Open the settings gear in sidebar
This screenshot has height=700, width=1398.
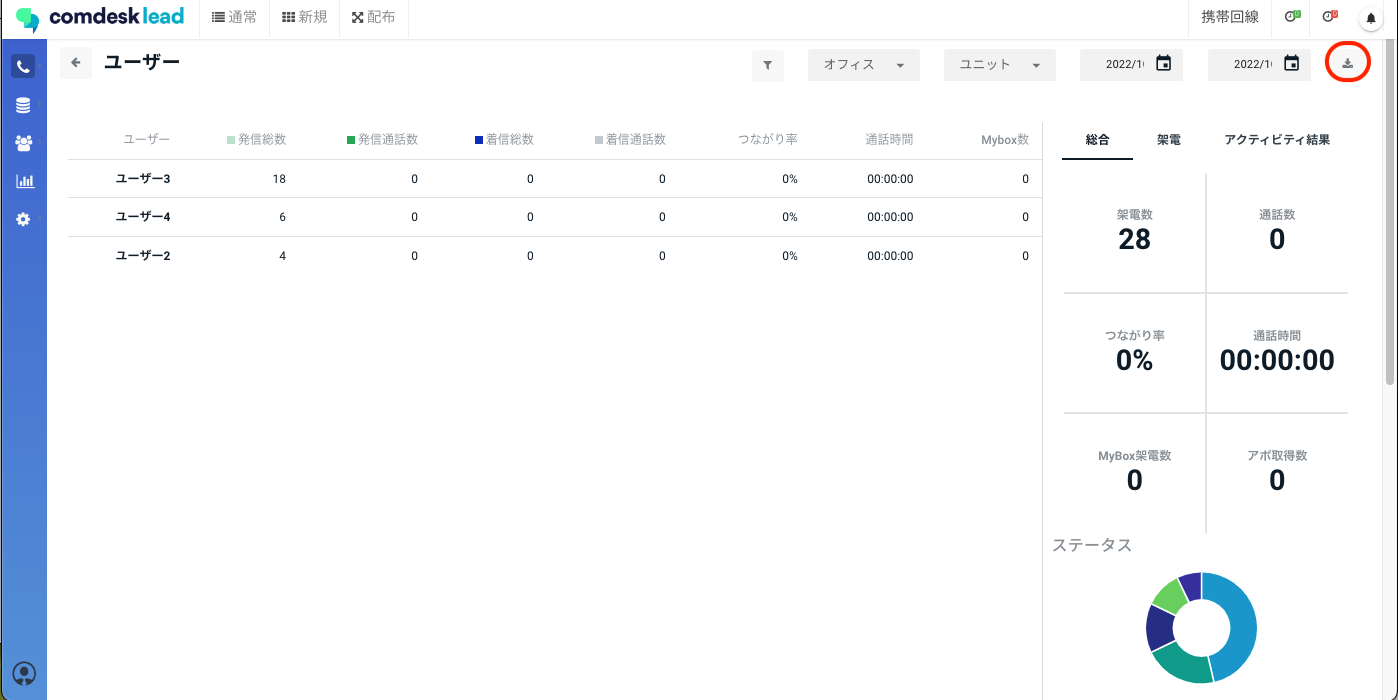click(23, 219)
